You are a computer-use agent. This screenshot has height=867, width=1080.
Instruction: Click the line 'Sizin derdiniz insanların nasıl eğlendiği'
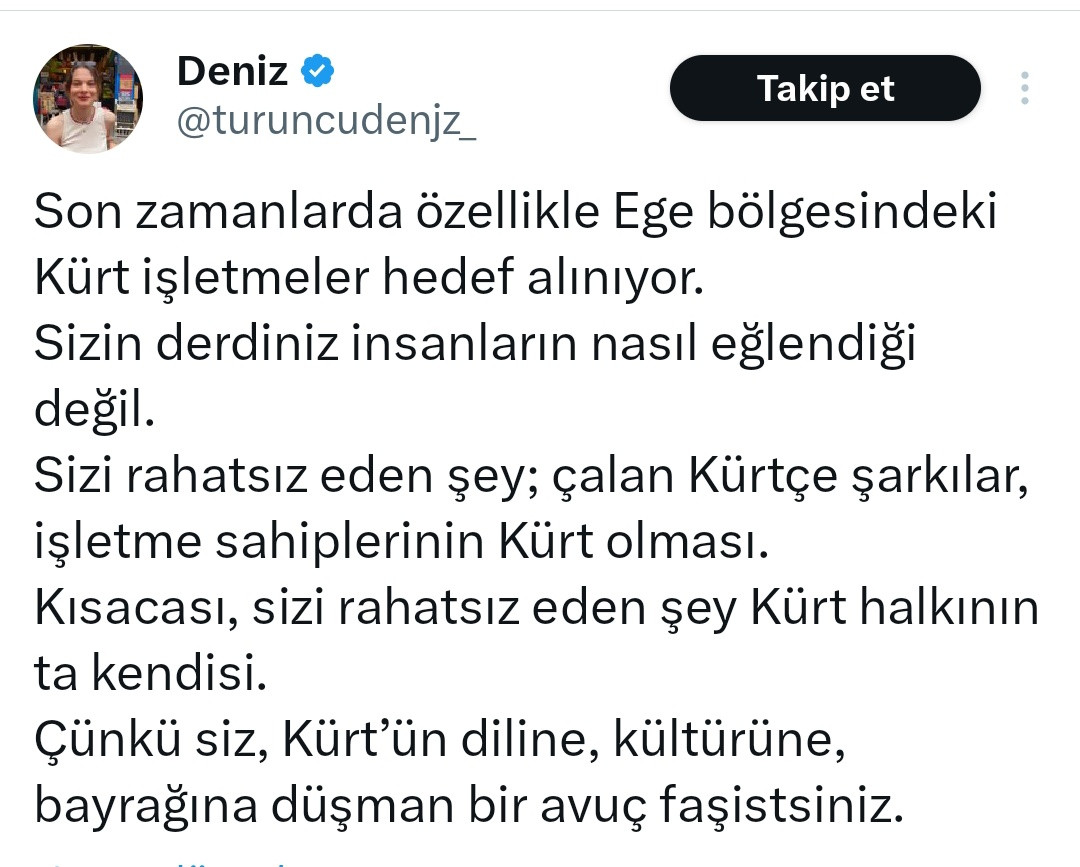(475, 344)
